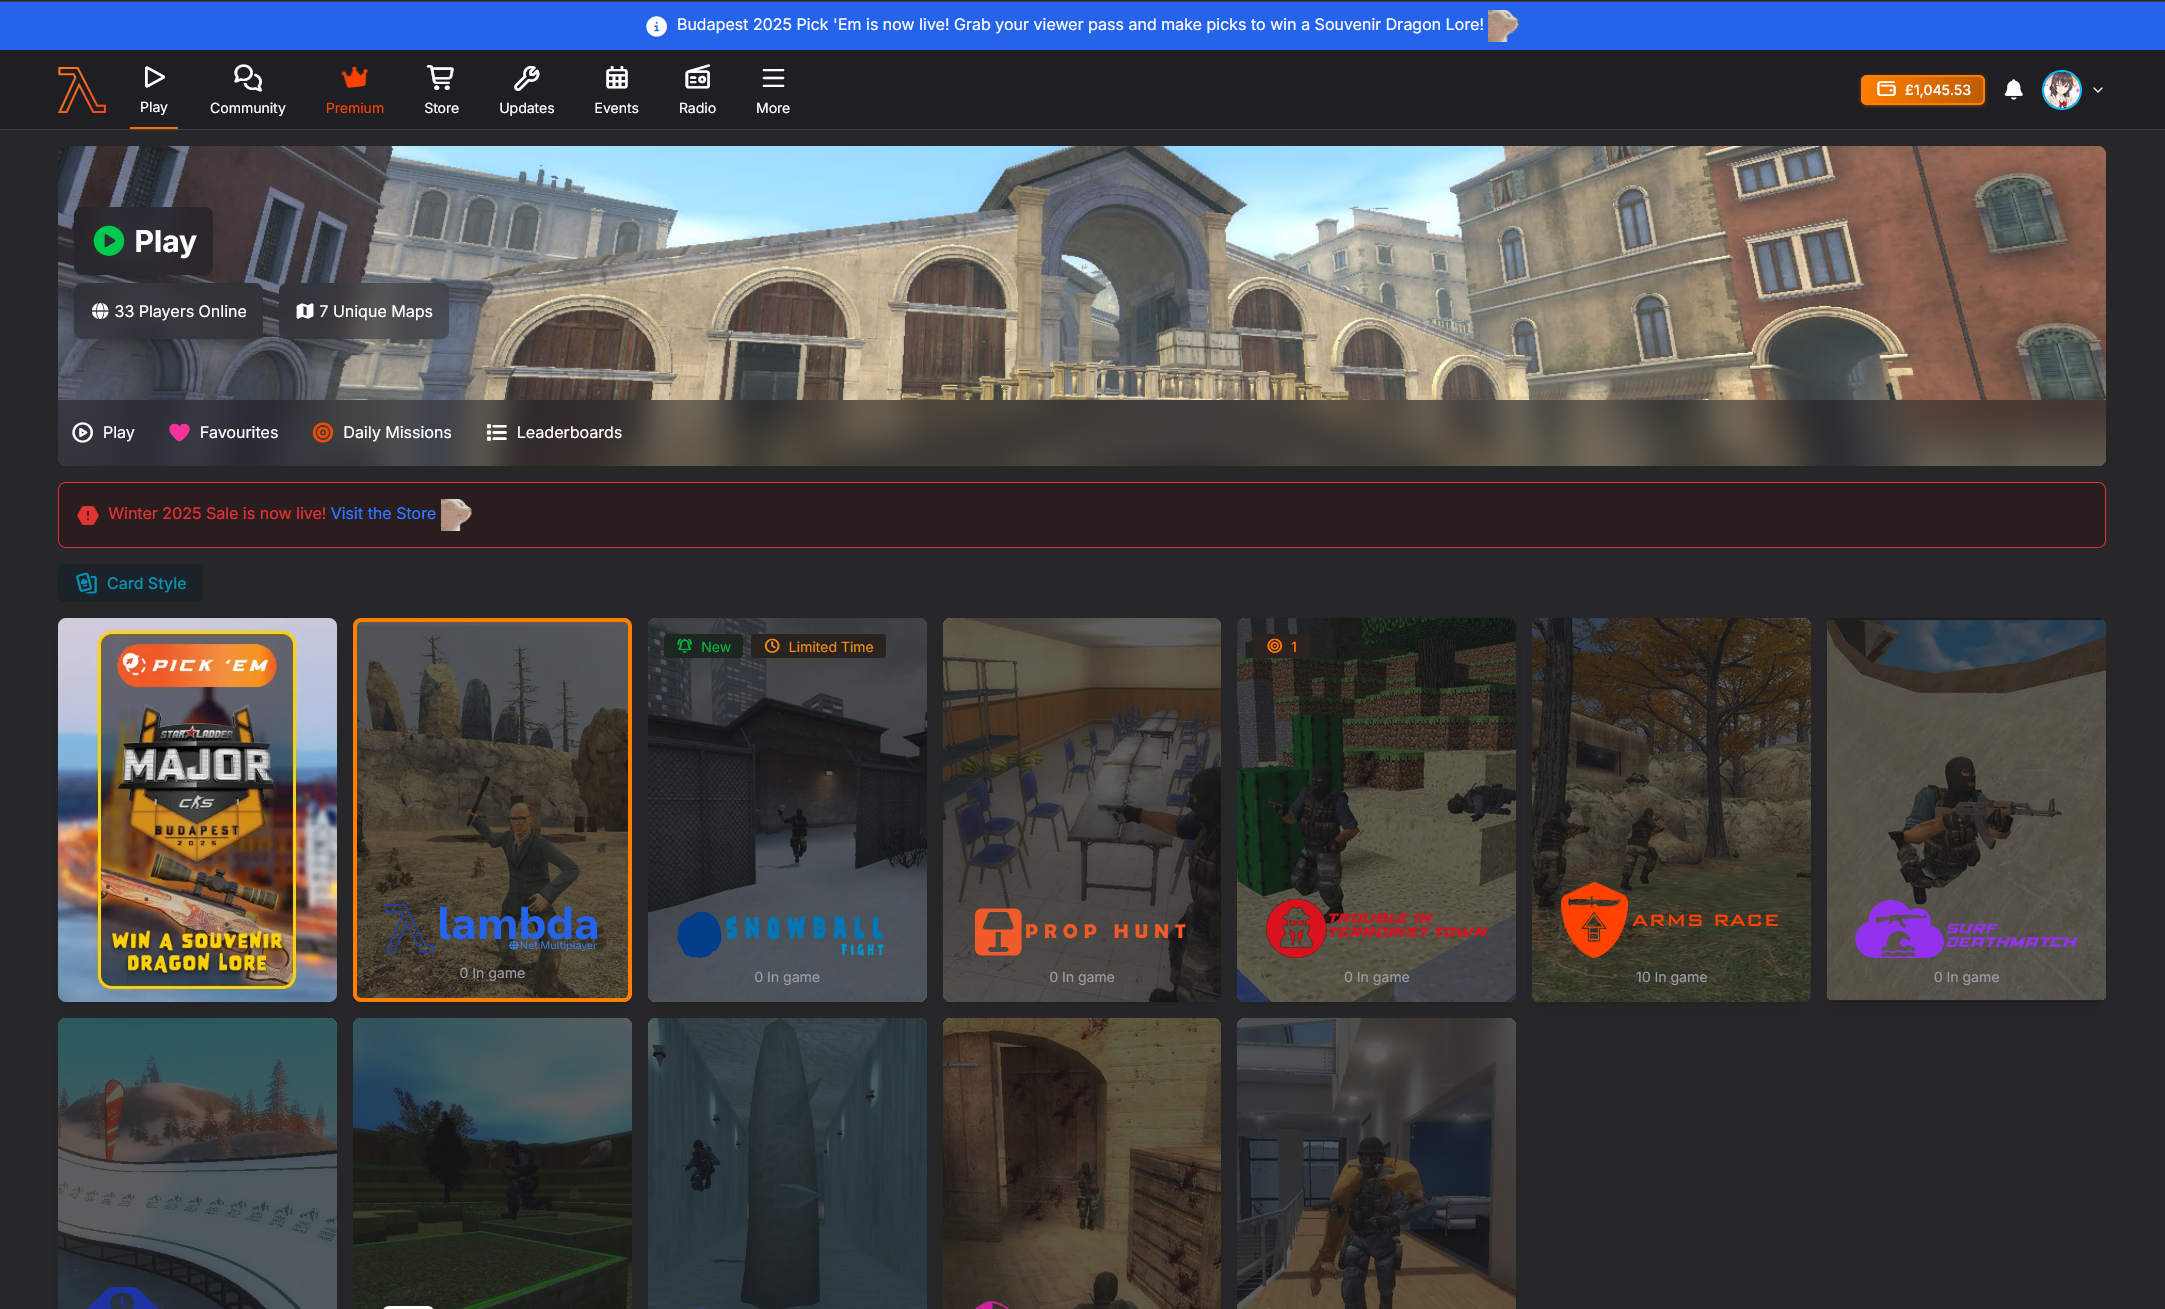The width and height of the screenshot is (2165, 1309).
Task: Open the Premium crown icon
Action: click(x=354, y=78)
